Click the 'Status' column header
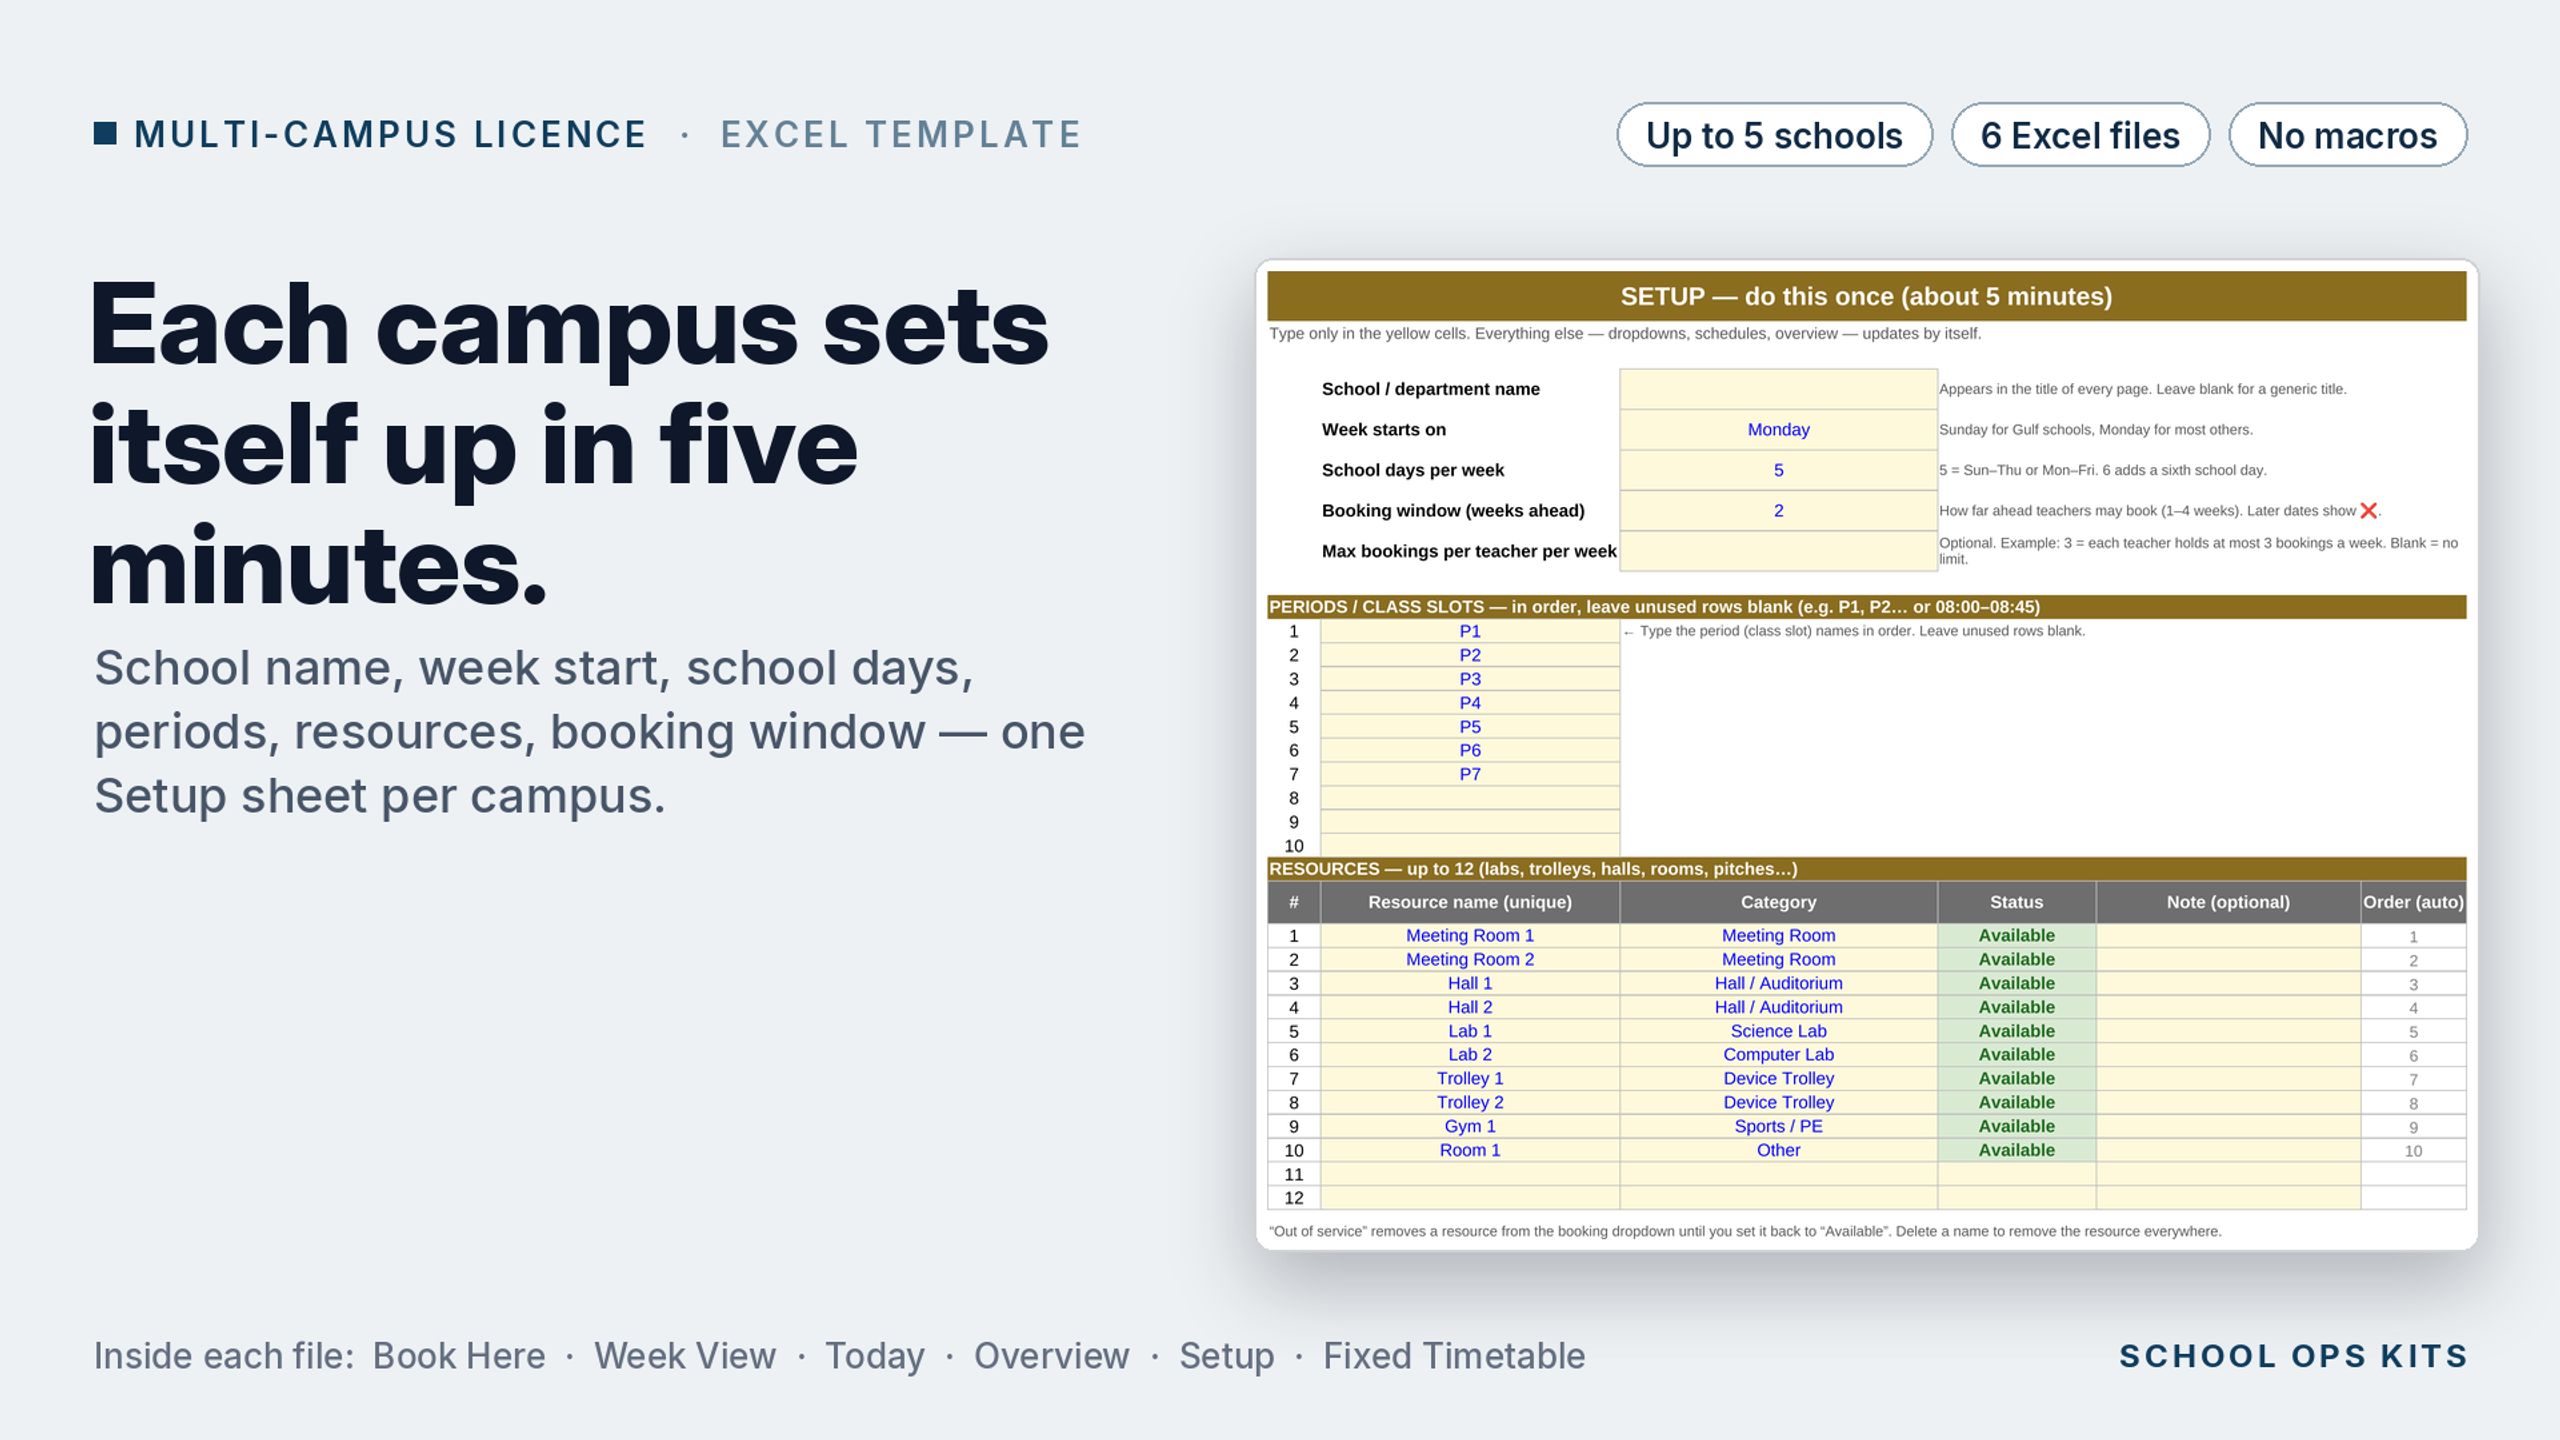The width and height of the screenshot is (2560, 1440). (x=2016, y=902)
